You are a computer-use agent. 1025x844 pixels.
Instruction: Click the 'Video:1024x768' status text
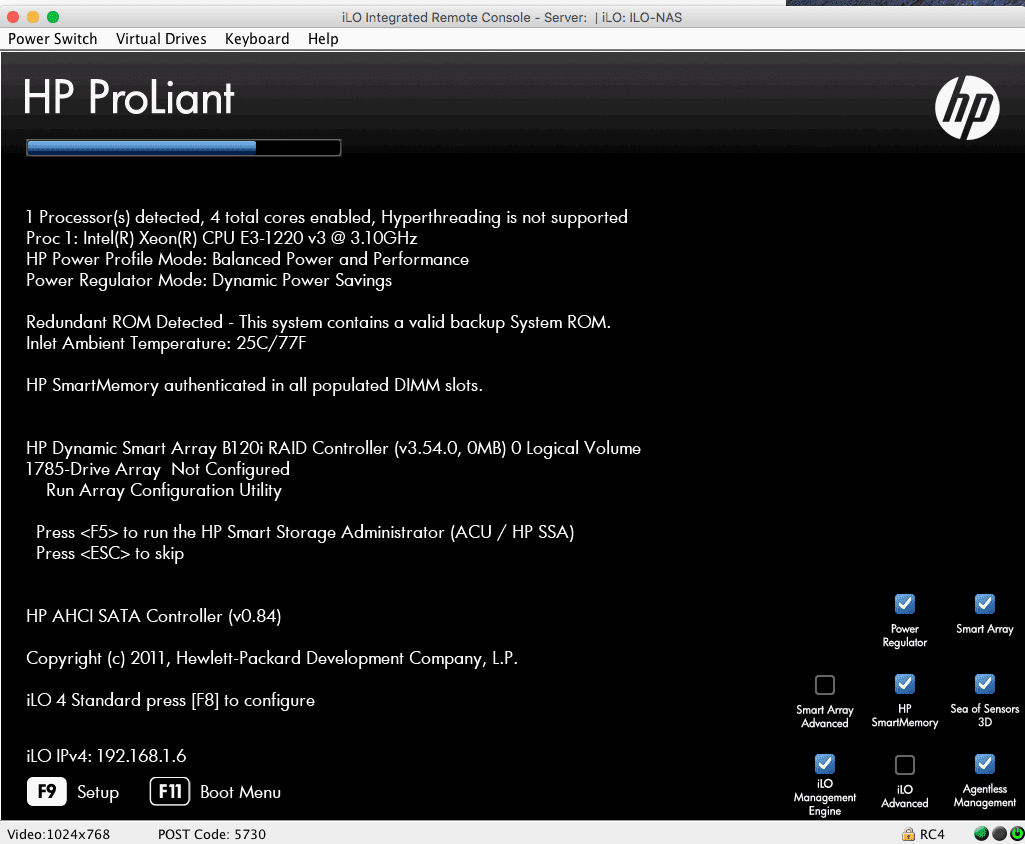point(59,834)
